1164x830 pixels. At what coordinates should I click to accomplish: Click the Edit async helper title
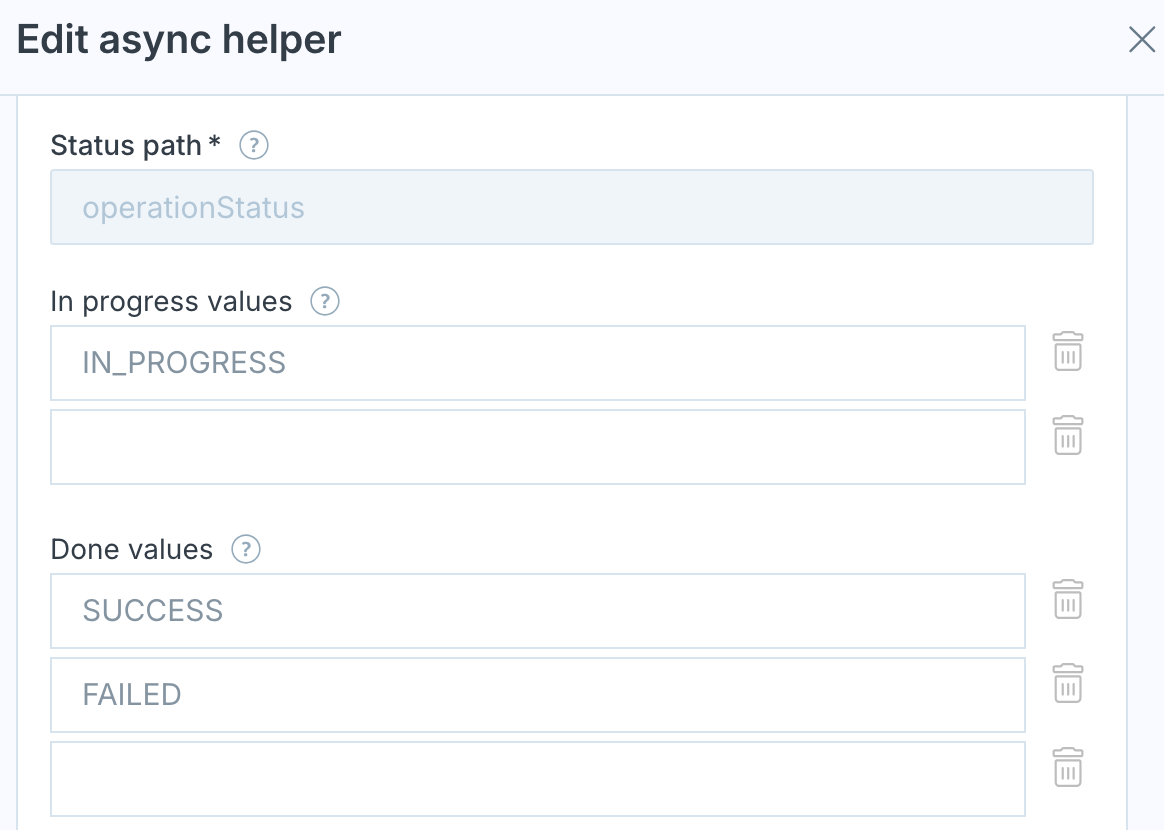[x=179, y=39]
